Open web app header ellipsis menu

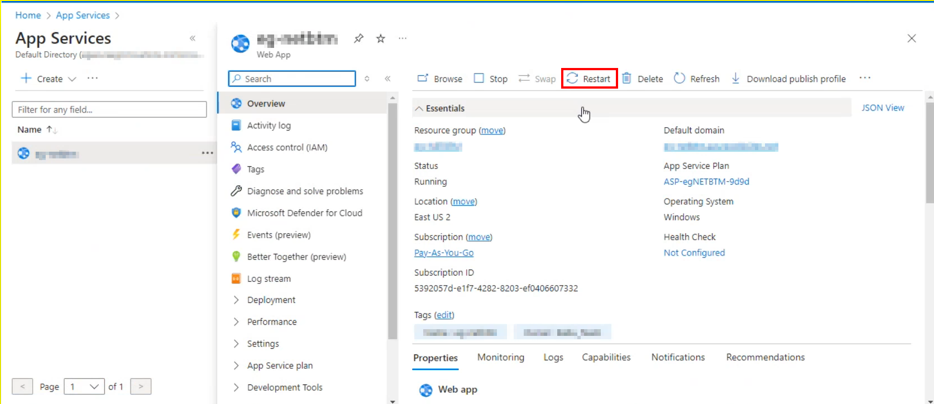tap(403, 39)
